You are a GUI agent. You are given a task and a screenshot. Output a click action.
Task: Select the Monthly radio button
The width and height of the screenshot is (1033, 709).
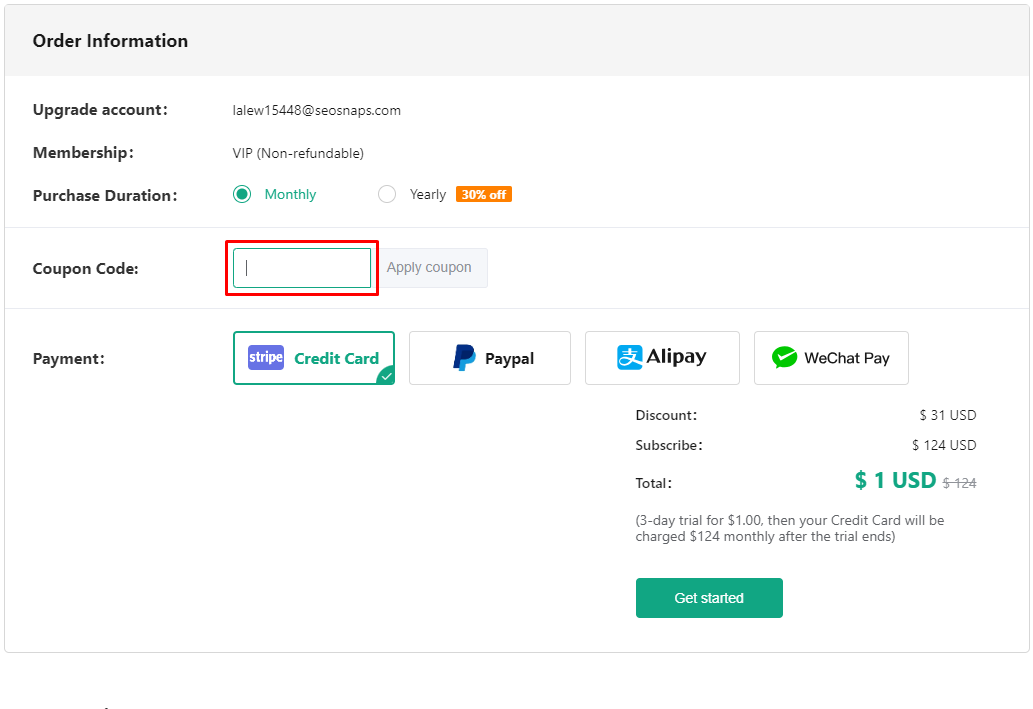(x=242, y=194)
